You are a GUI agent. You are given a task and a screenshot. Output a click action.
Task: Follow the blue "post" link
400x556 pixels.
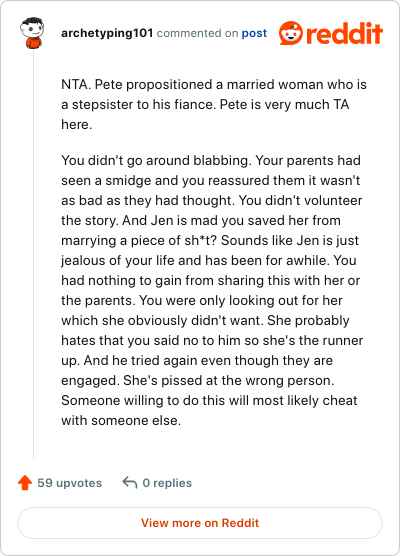[254, 33]
